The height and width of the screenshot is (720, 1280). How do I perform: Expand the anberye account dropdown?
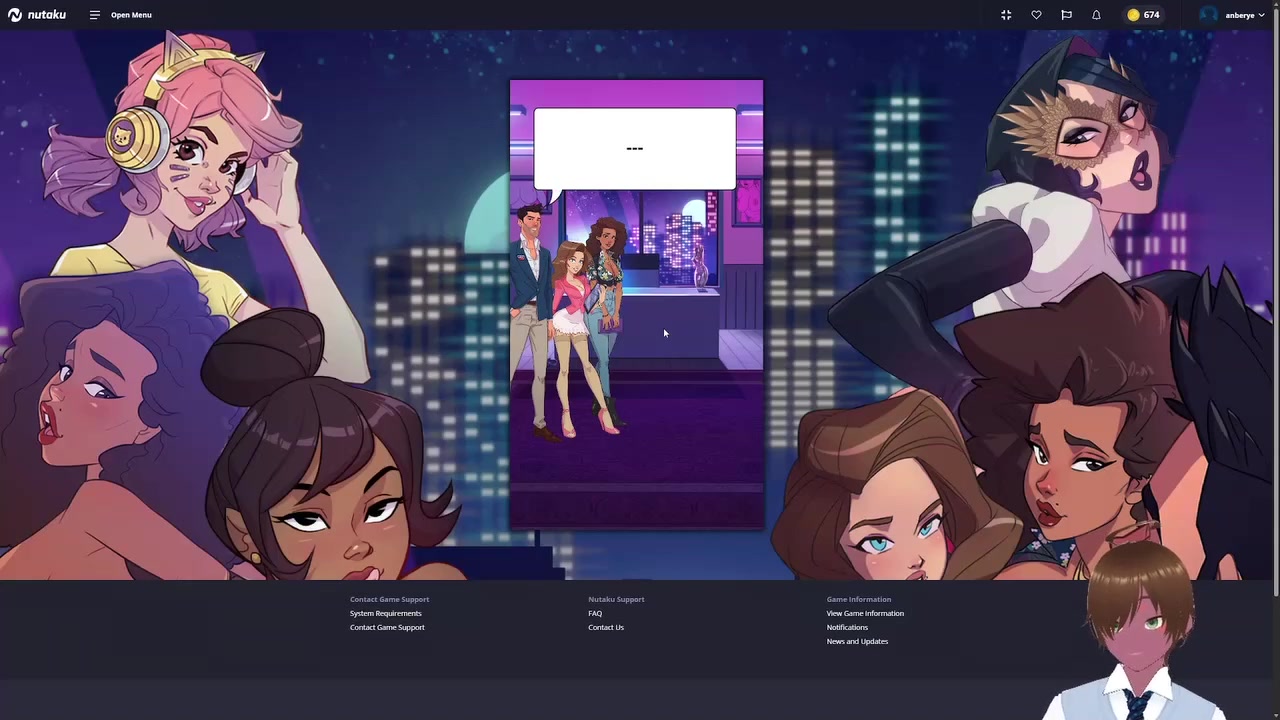point(1245,15)
